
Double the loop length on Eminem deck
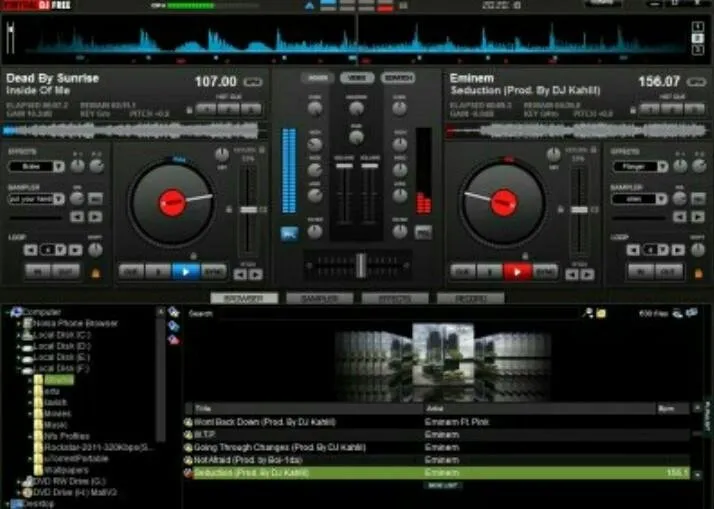click(x=678, y=250)
